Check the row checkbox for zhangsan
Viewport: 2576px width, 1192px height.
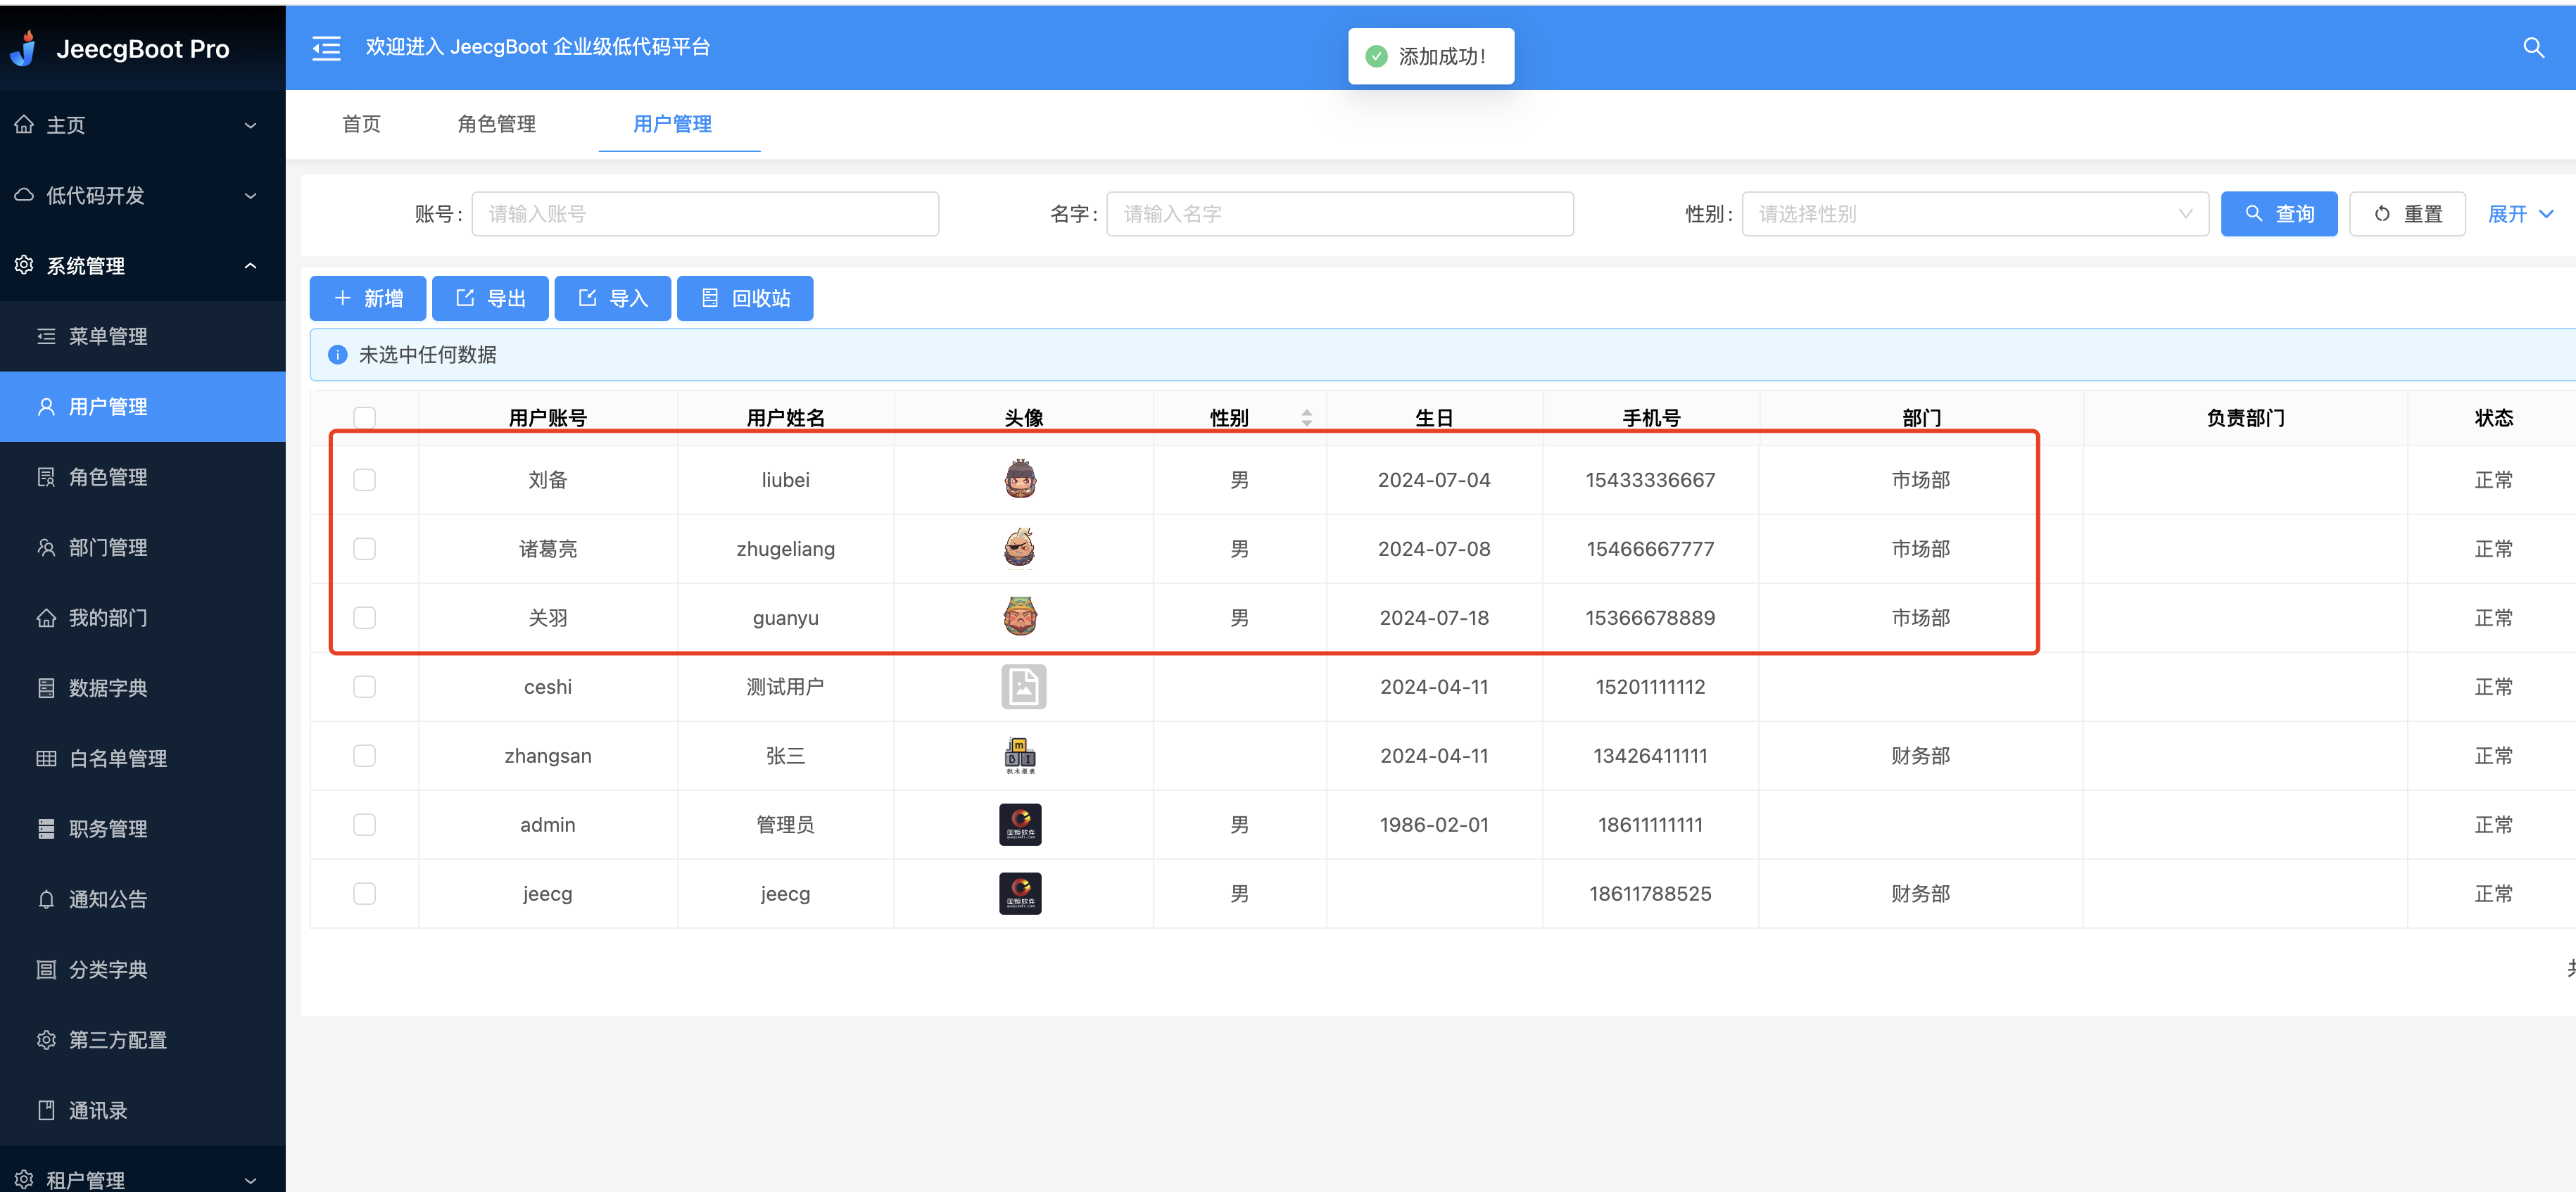click(x=364, y=756)
